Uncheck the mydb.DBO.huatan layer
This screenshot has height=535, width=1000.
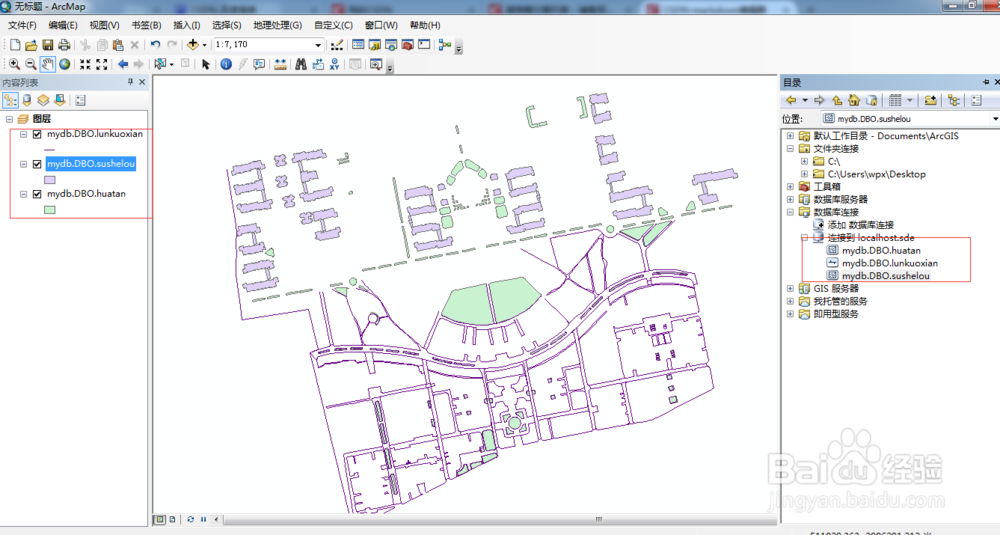37,194
